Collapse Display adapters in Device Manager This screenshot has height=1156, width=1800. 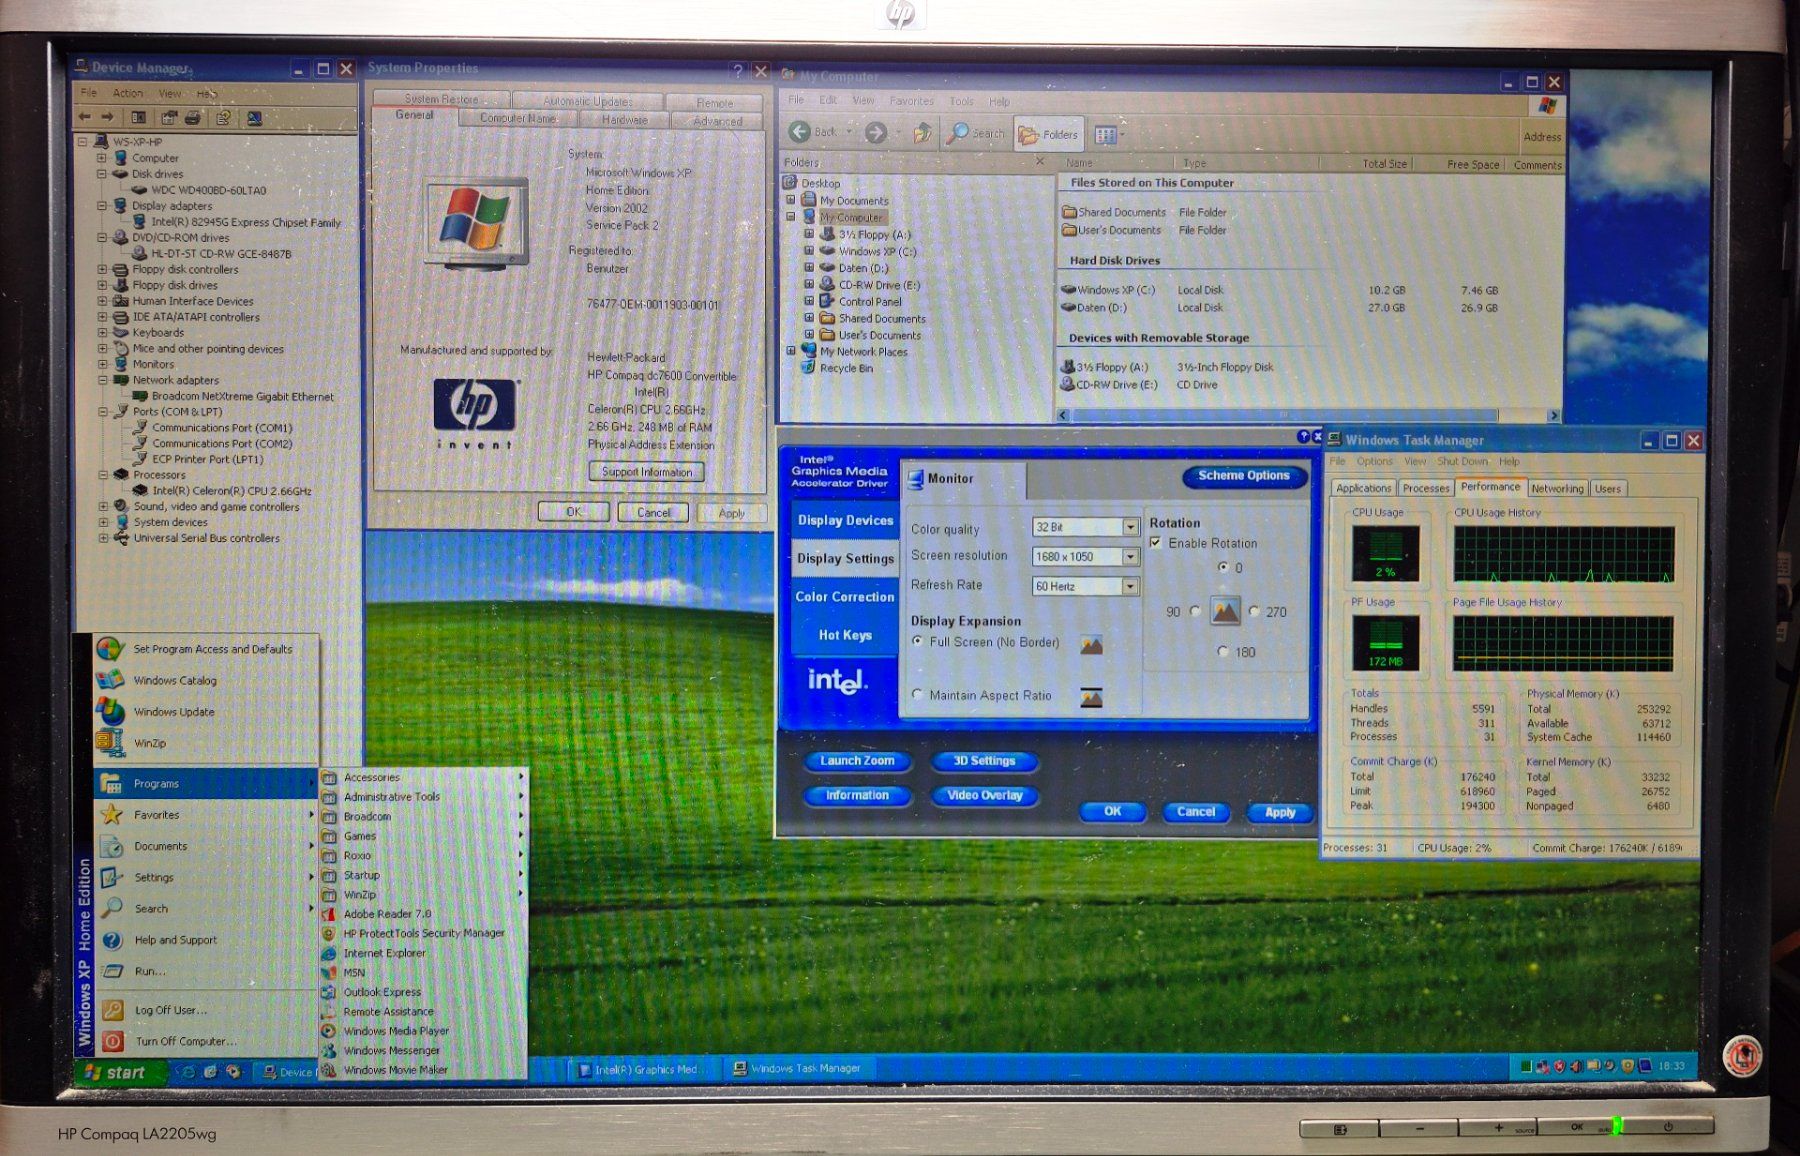pyautogui.click(x=102, y=206)
